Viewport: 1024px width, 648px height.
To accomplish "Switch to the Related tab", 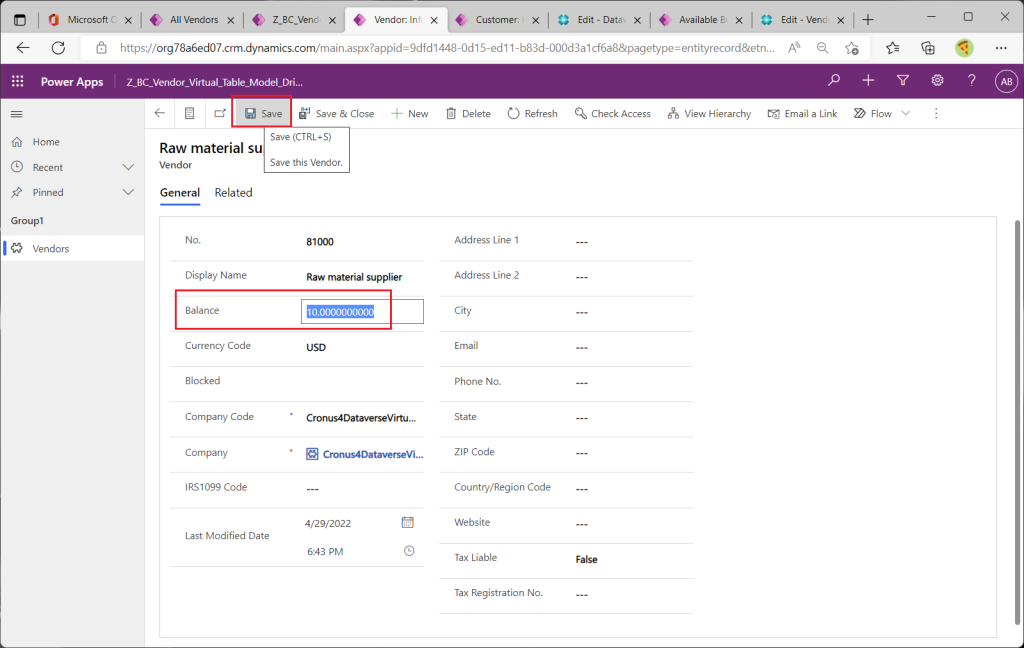I will tap(233, 193).
